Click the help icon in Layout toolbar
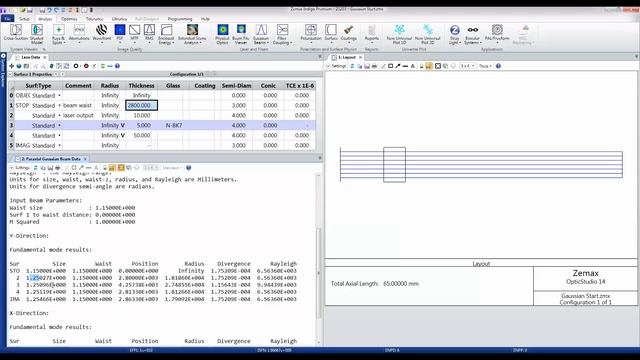The image size is (640, 360). coord(498,66)
